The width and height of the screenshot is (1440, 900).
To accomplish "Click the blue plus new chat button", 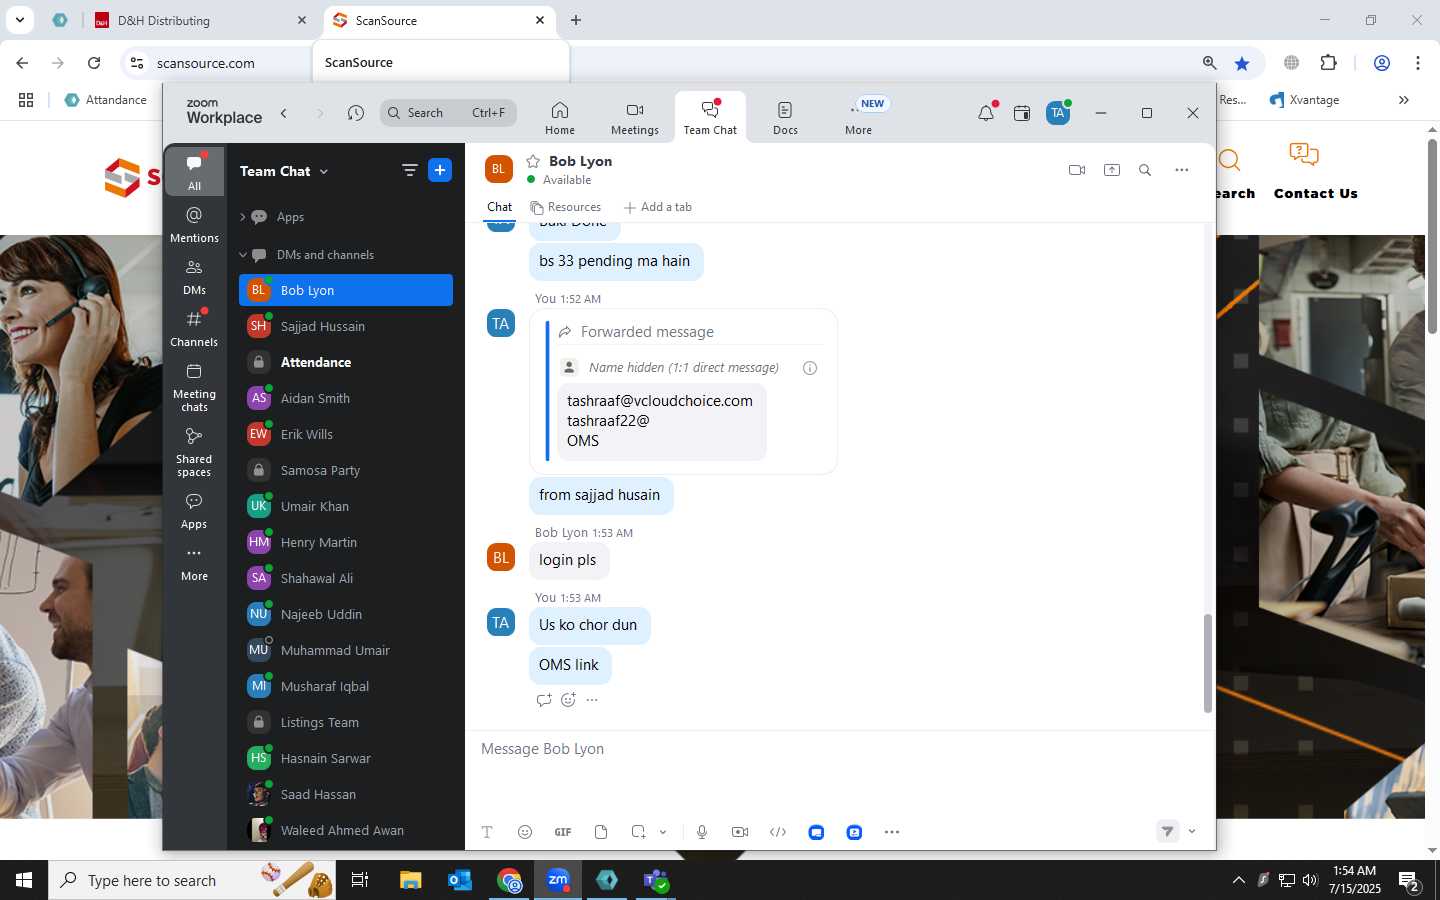I will 440,170.
